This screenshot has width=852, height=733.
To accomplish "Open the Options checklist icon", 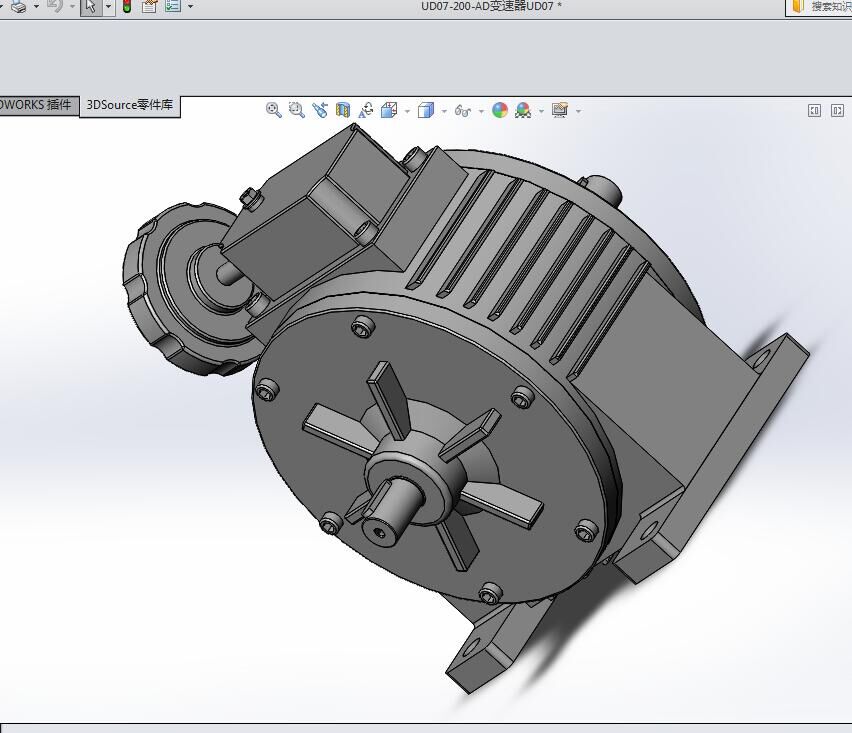I will (x=172, y=7).
